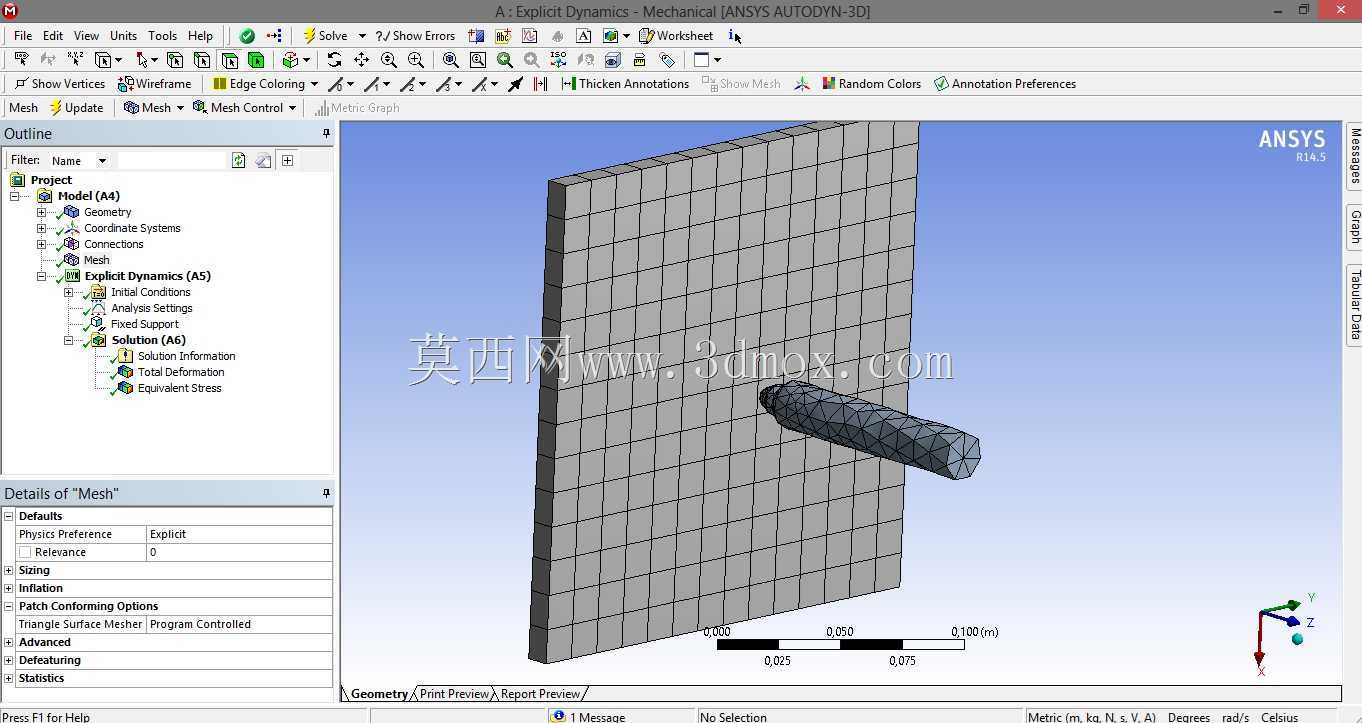Expand the Advanced section

point(9,642)
